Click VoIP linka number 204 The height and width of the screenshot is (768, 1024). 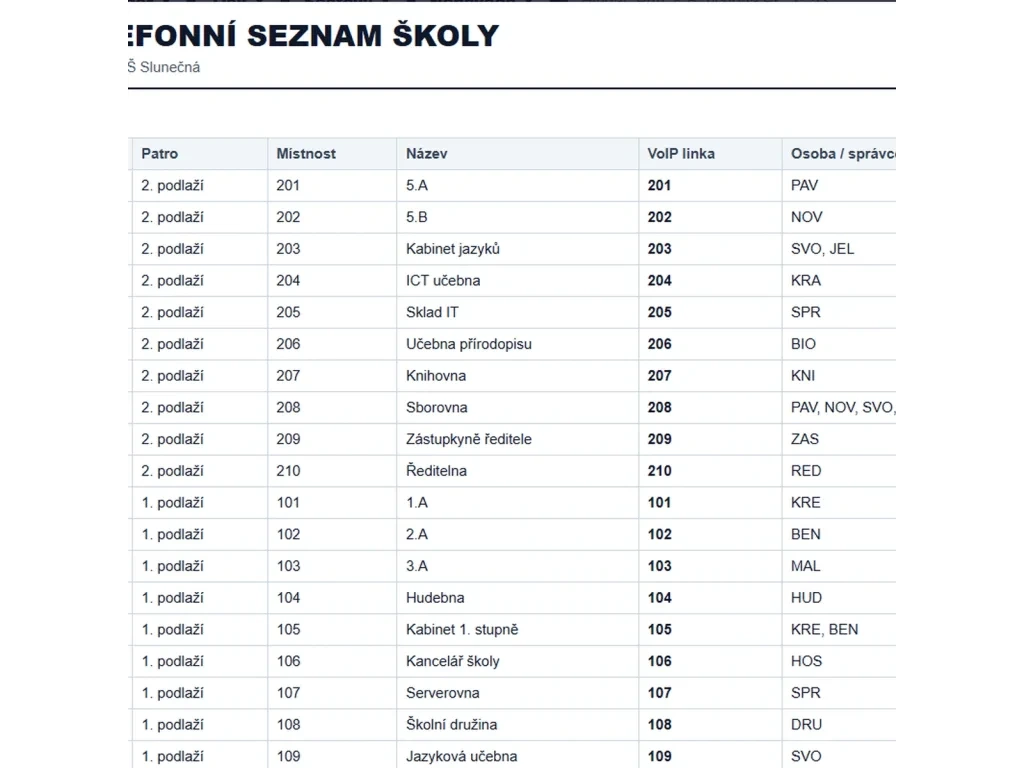coord(659,281)
